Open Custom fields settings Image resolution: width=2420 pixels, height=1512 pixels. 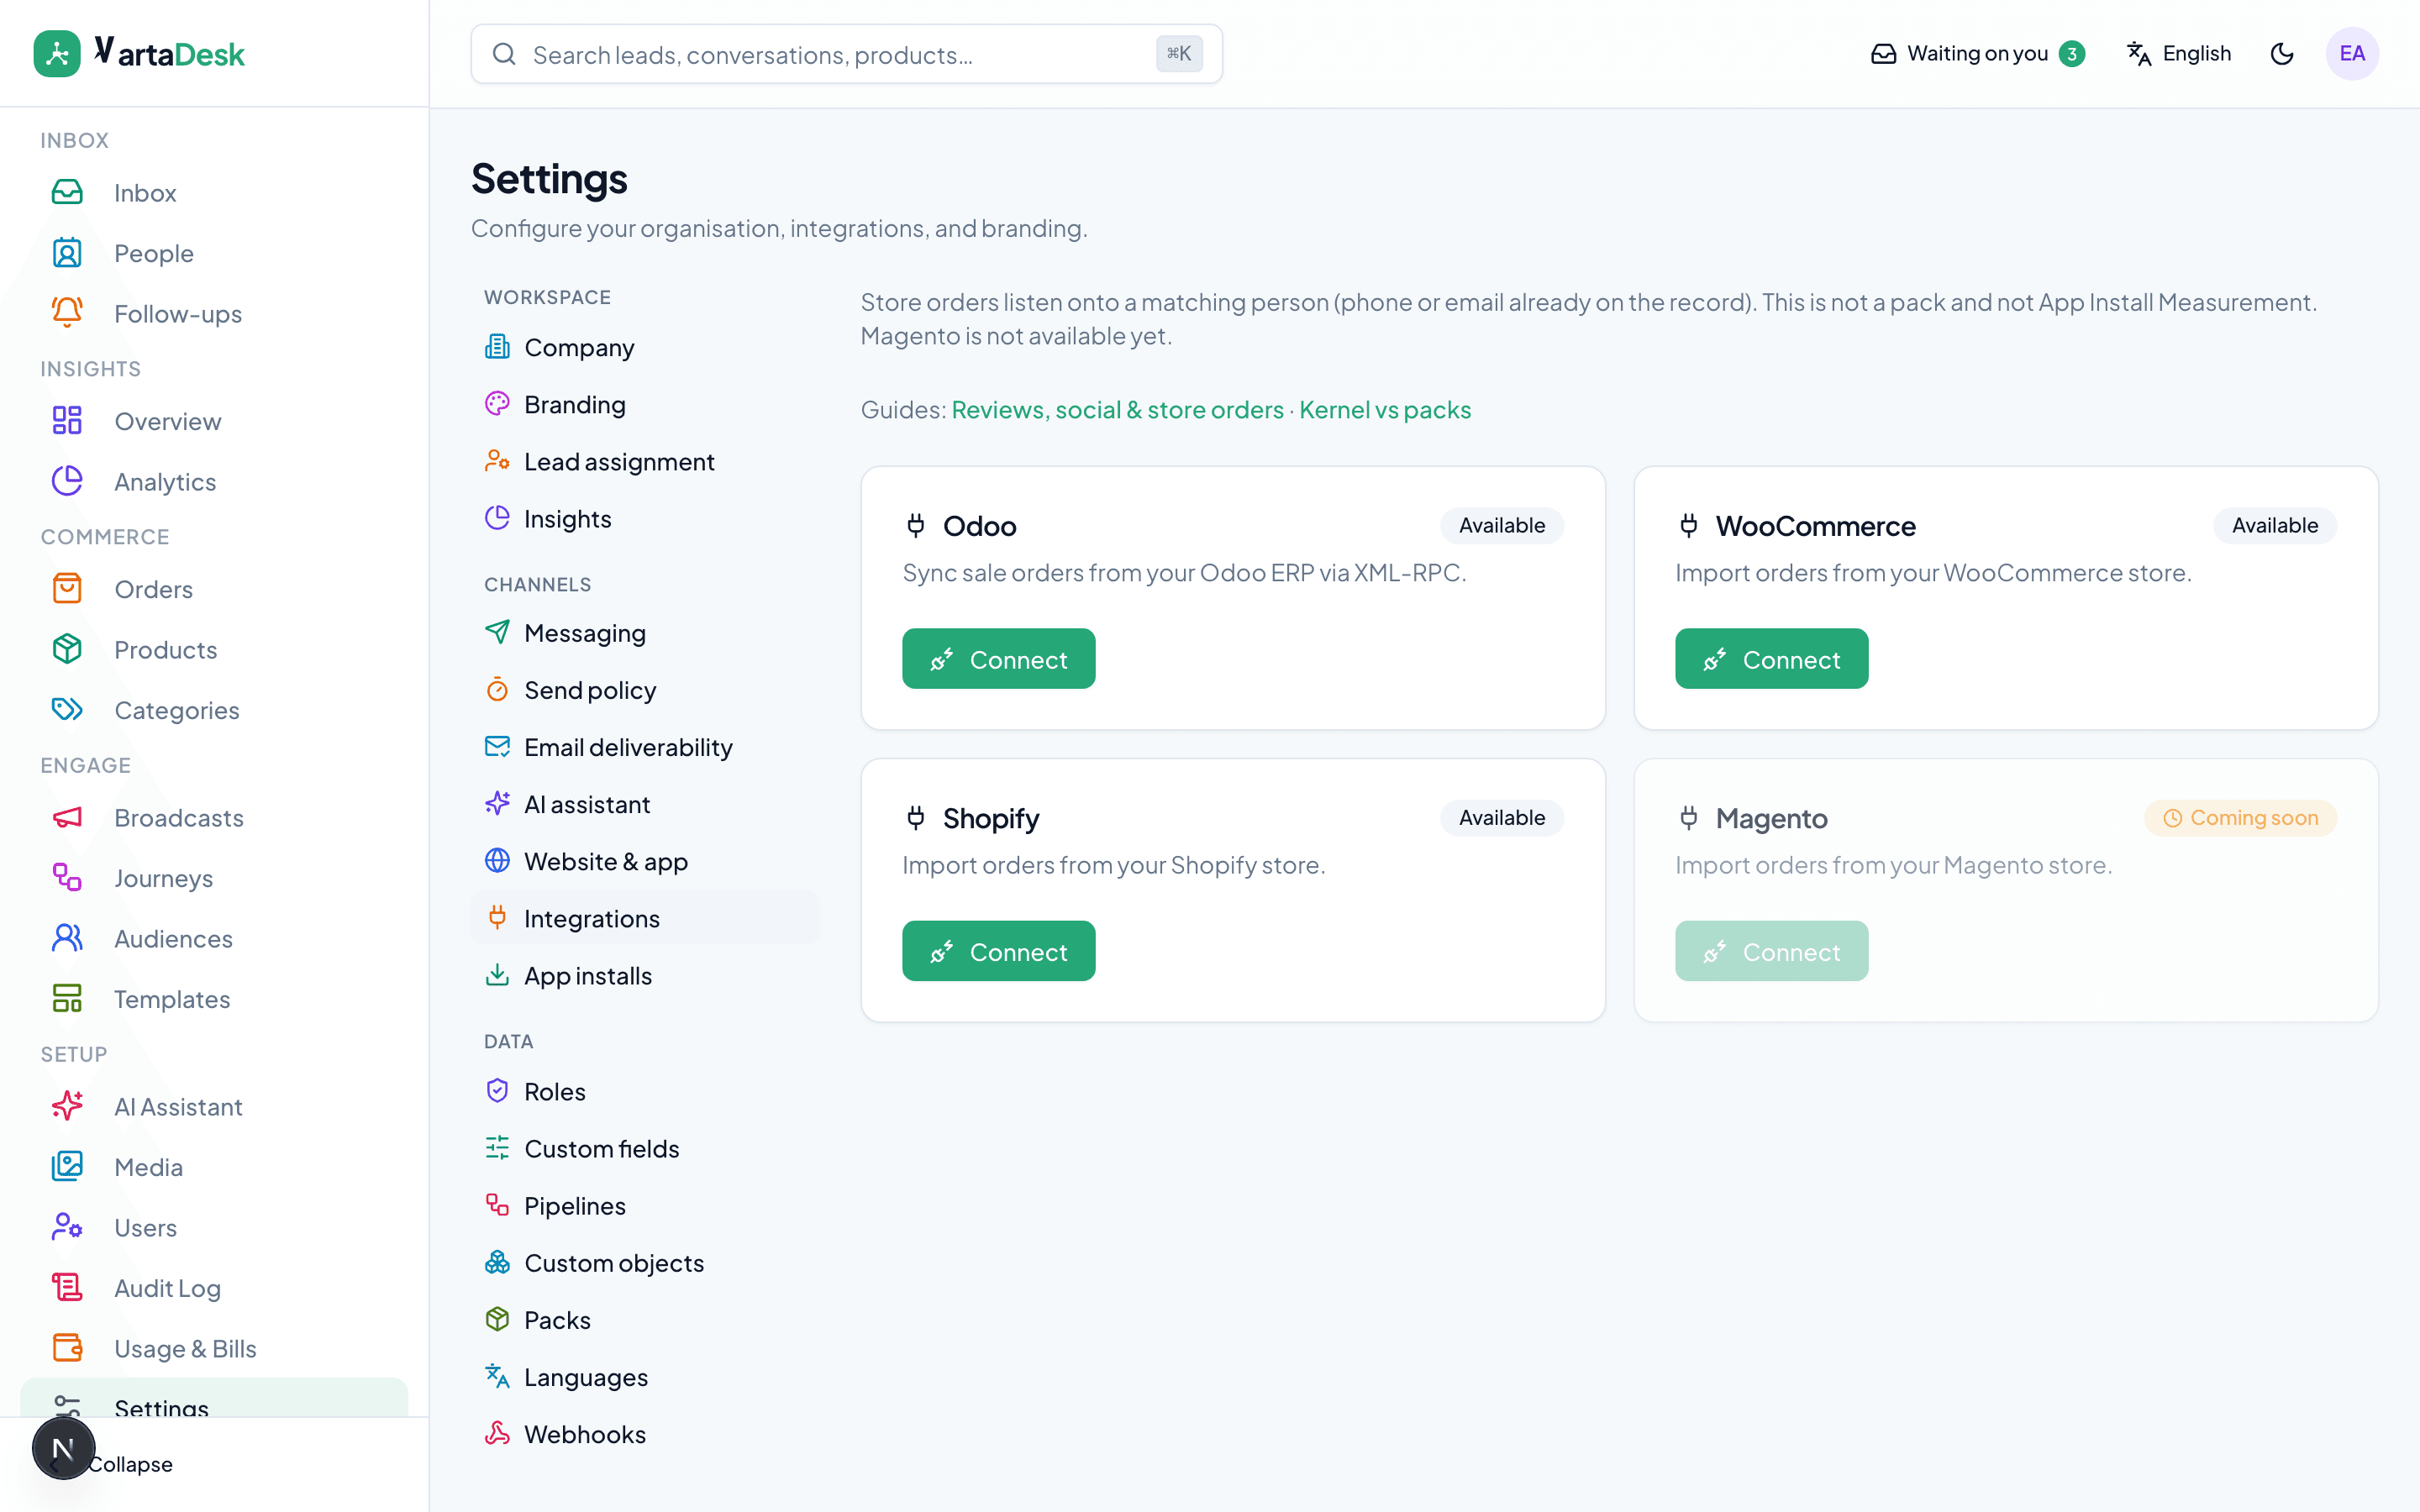pos(645,1148)
